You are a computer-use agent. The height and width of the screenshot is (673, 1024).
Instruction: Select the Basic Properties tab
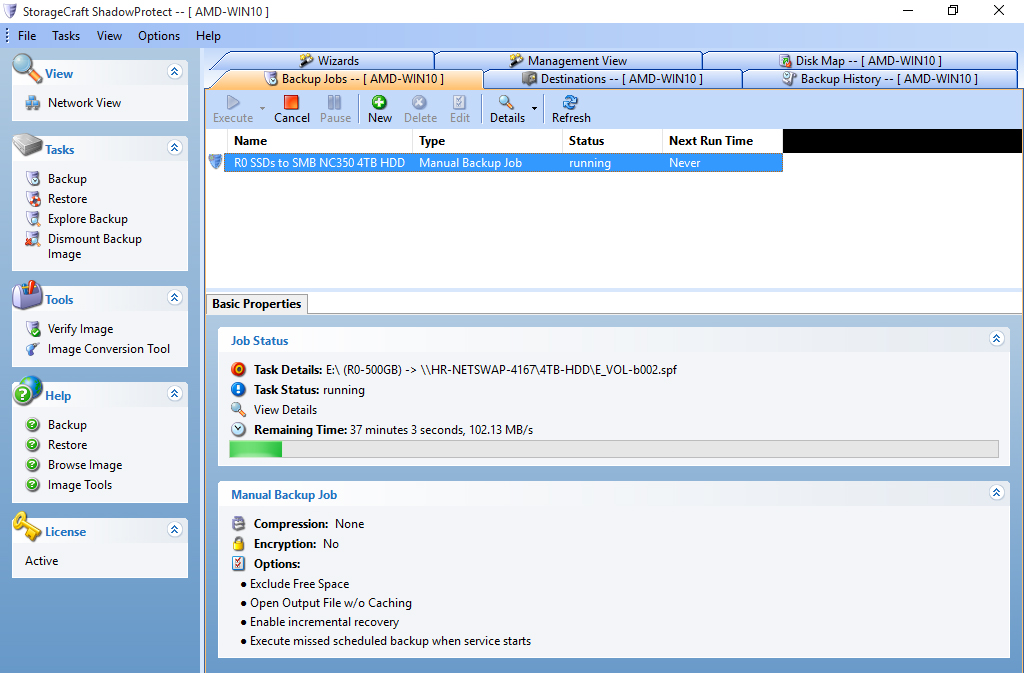coord(257,304)
